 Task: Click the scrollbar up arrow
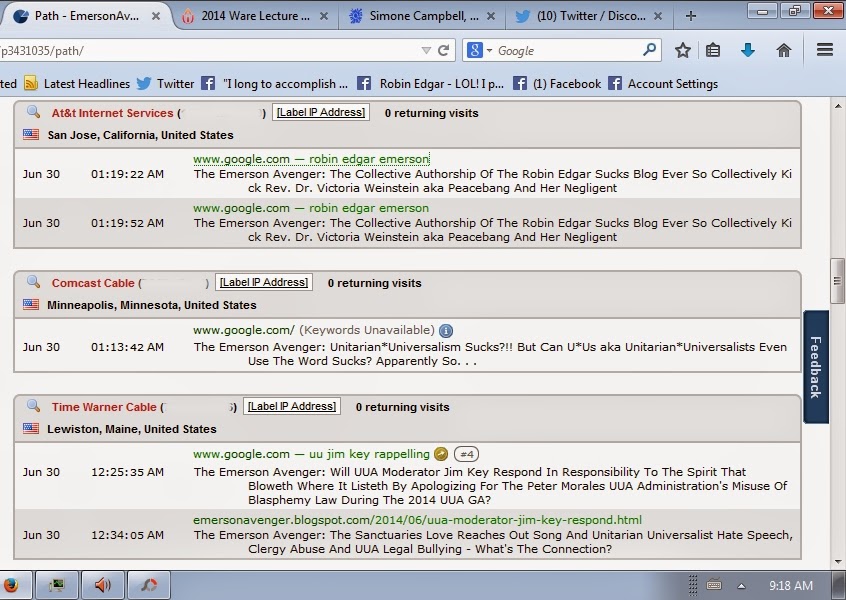click(x=837, y=106)
